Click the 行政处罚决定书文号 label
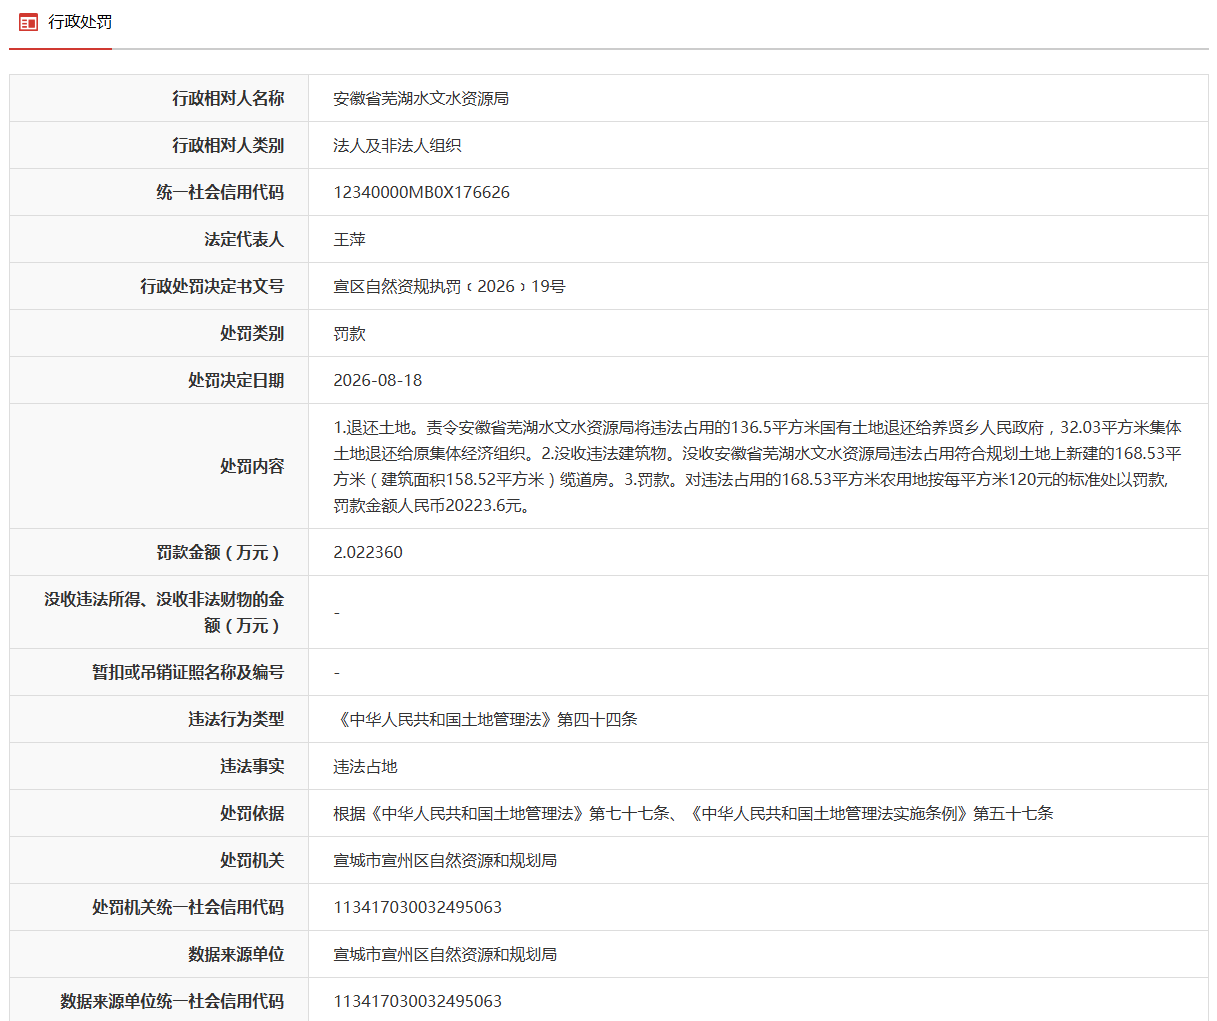This screenshot has width=1217, height=1021. click(x=212, y=286)
